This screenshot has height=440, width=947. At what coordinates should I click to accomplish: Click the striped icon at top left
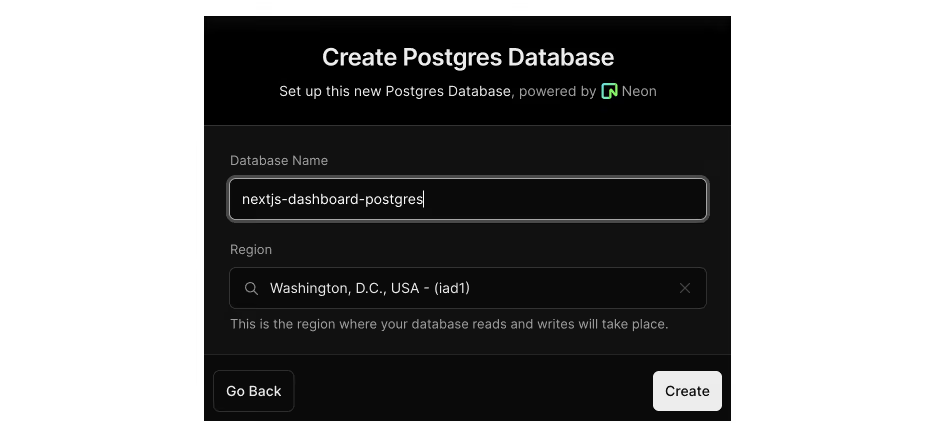[264, 8]
